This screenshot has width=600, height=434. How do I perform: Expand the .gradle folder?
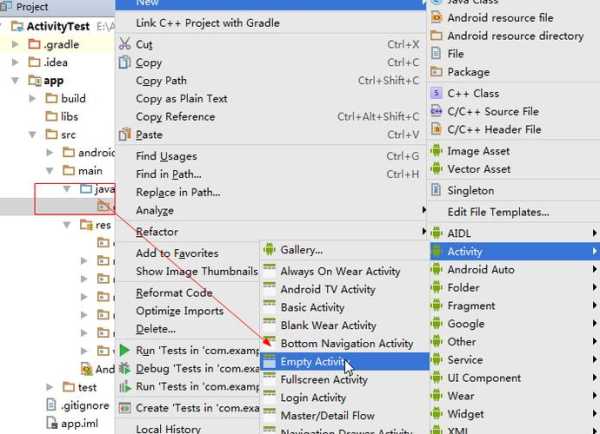[x=15, y=44]
